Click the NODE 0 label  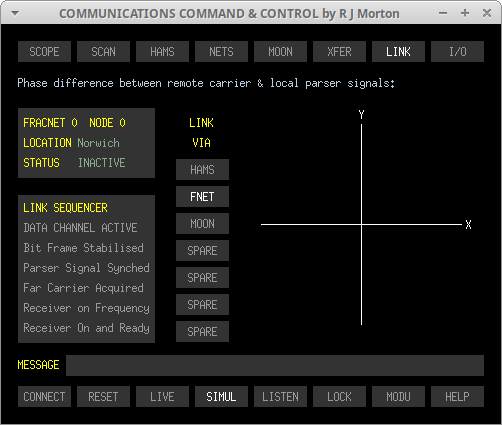pyautogui.click(x=107, y=123)
